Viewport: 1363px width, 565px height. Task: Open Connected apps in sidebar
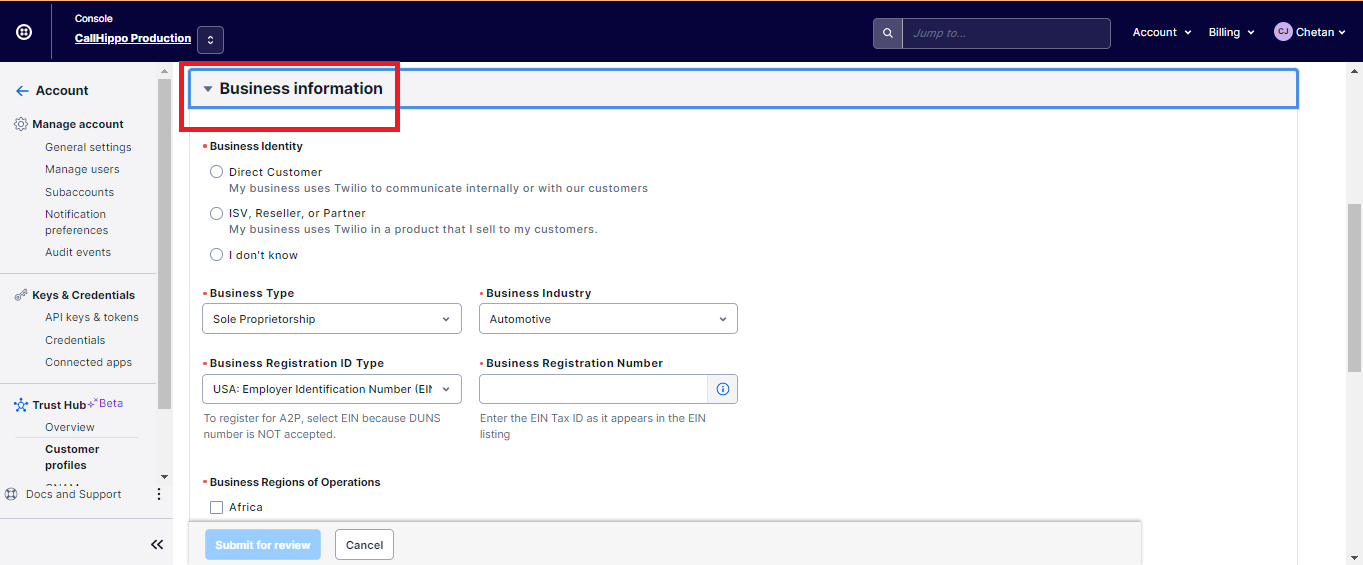click(88, 362)
